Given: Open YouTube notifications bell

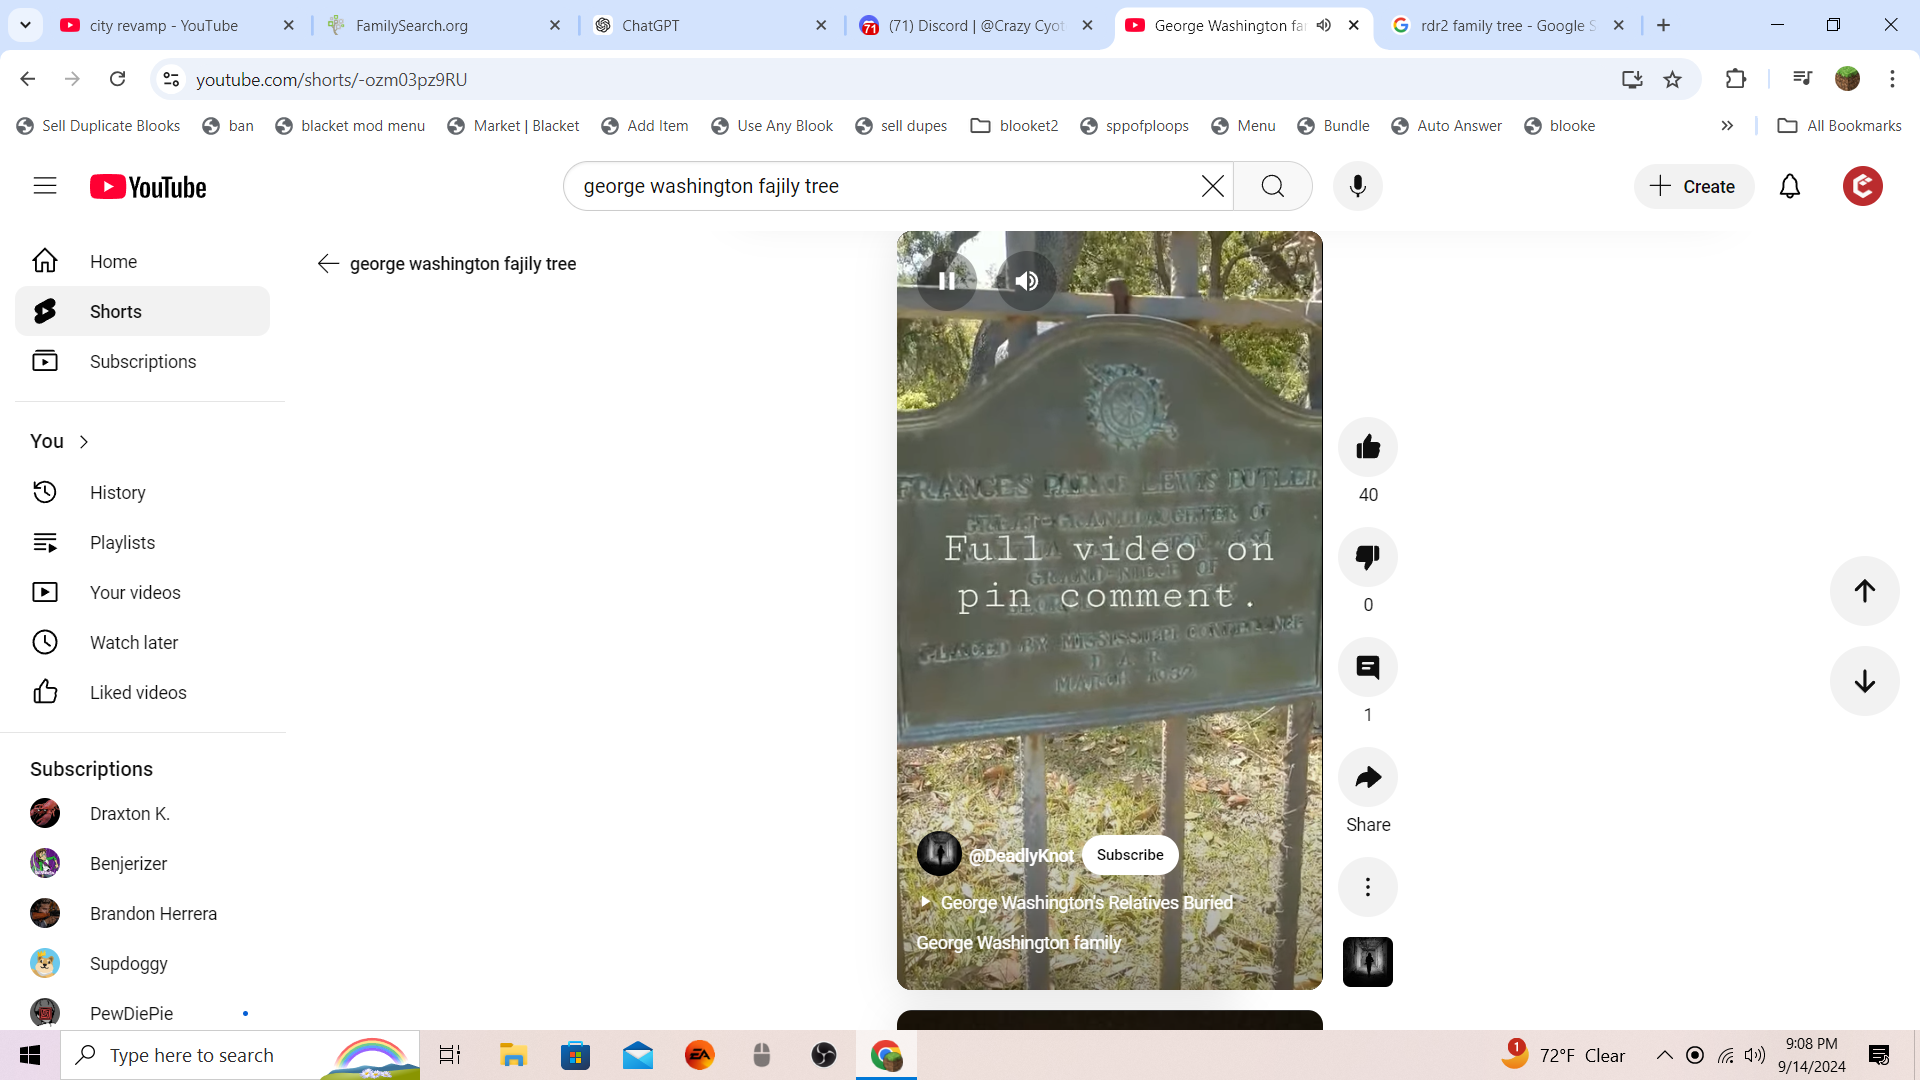Looking at the screenshot, I should pyautogui.click(x=1789, y=186).
